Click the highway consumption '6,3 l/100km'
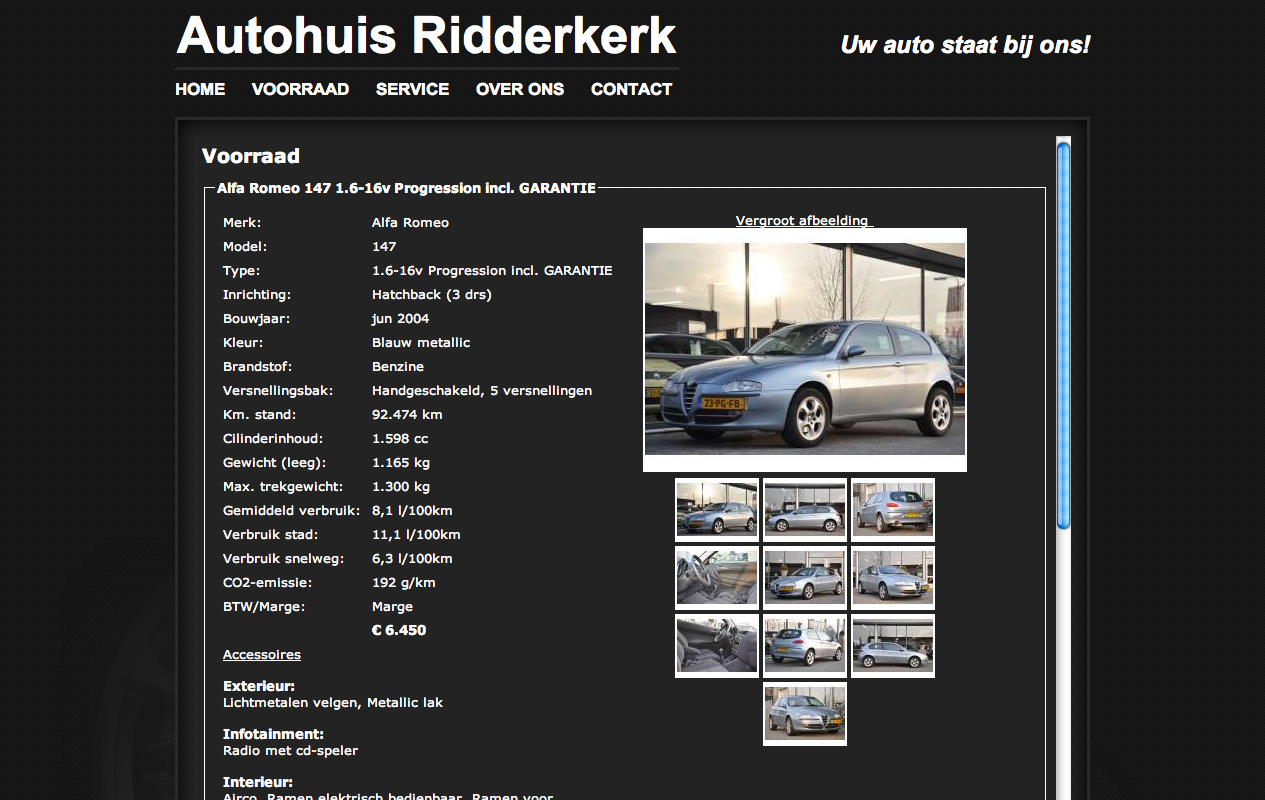This screenshot has height=800, width=1265. coord(412,559)
